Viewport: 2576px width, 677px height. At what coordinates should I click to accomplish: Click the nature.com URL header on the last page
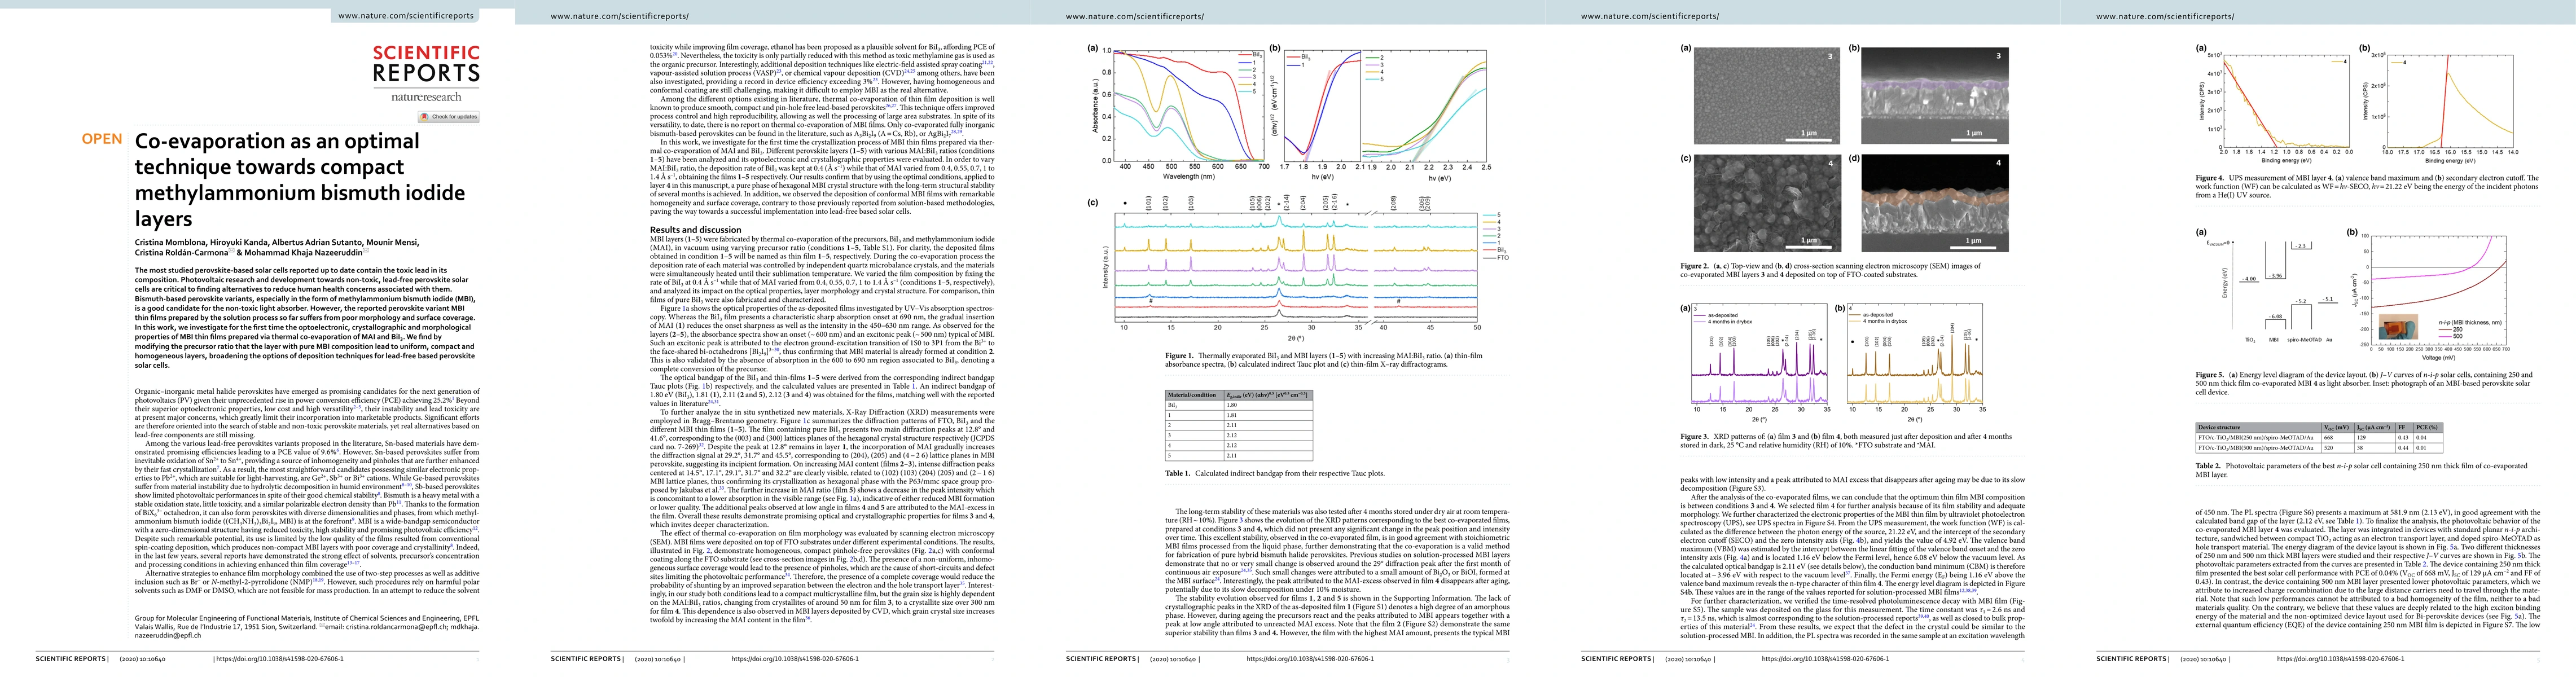(2165, 16)
